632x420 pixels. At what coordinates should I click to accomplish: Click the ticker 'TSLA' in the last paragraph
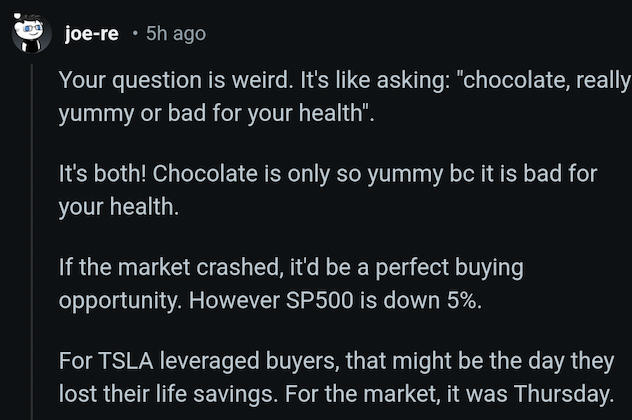point(126,361)
